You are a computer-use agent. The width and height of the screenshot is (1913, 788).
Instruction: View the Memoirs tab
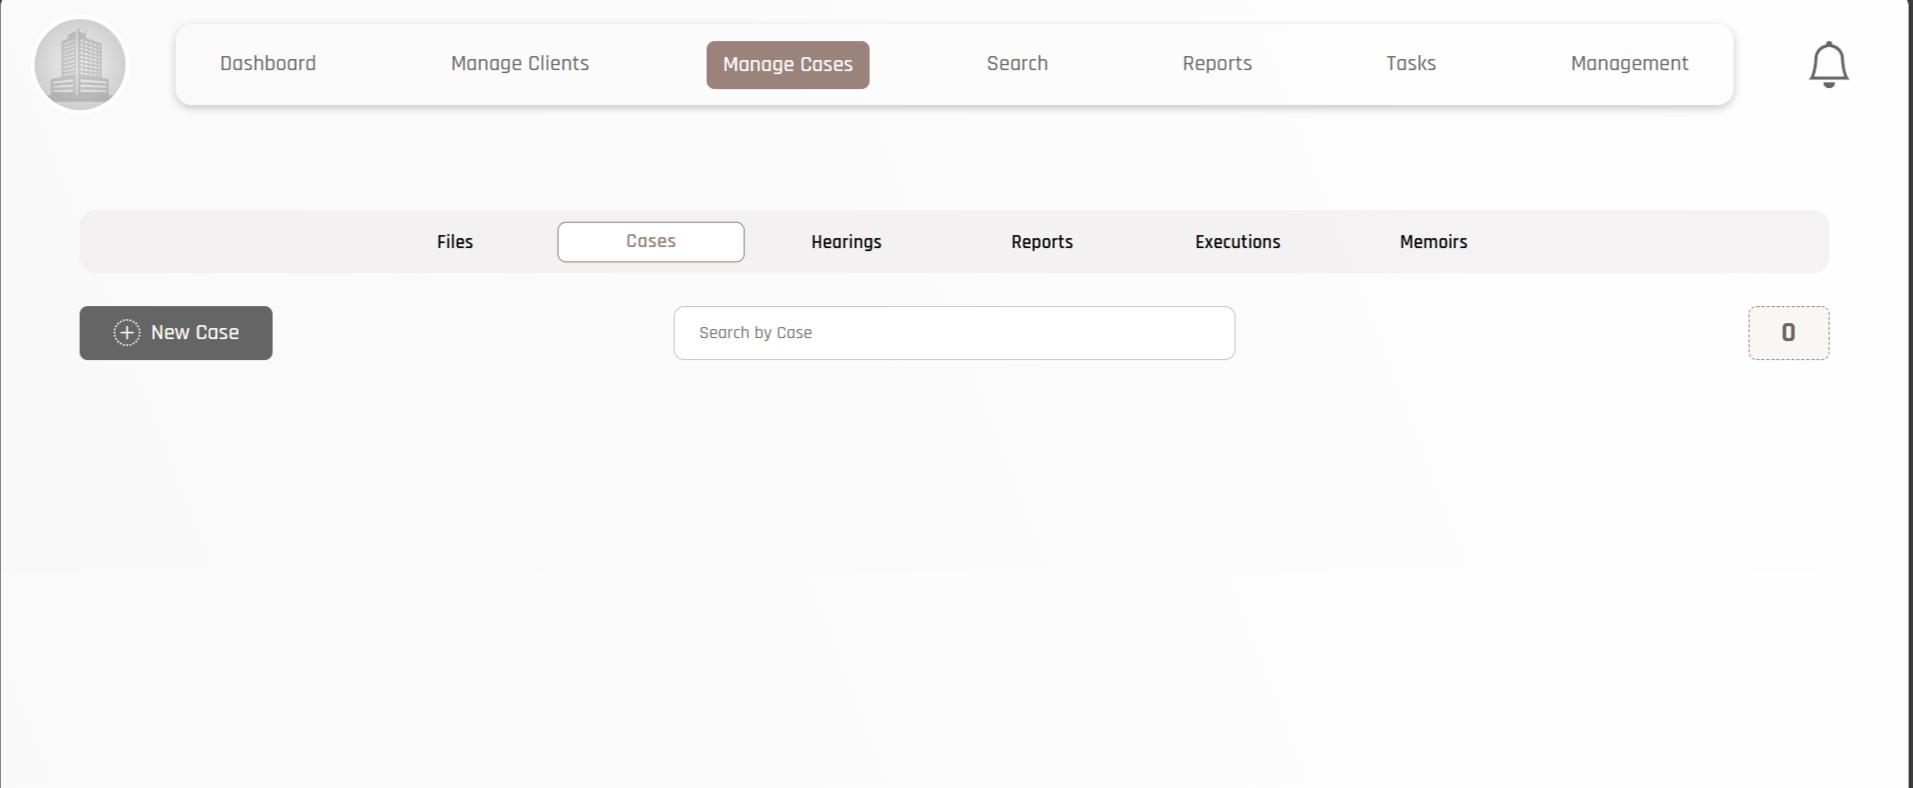point(1433,242)
